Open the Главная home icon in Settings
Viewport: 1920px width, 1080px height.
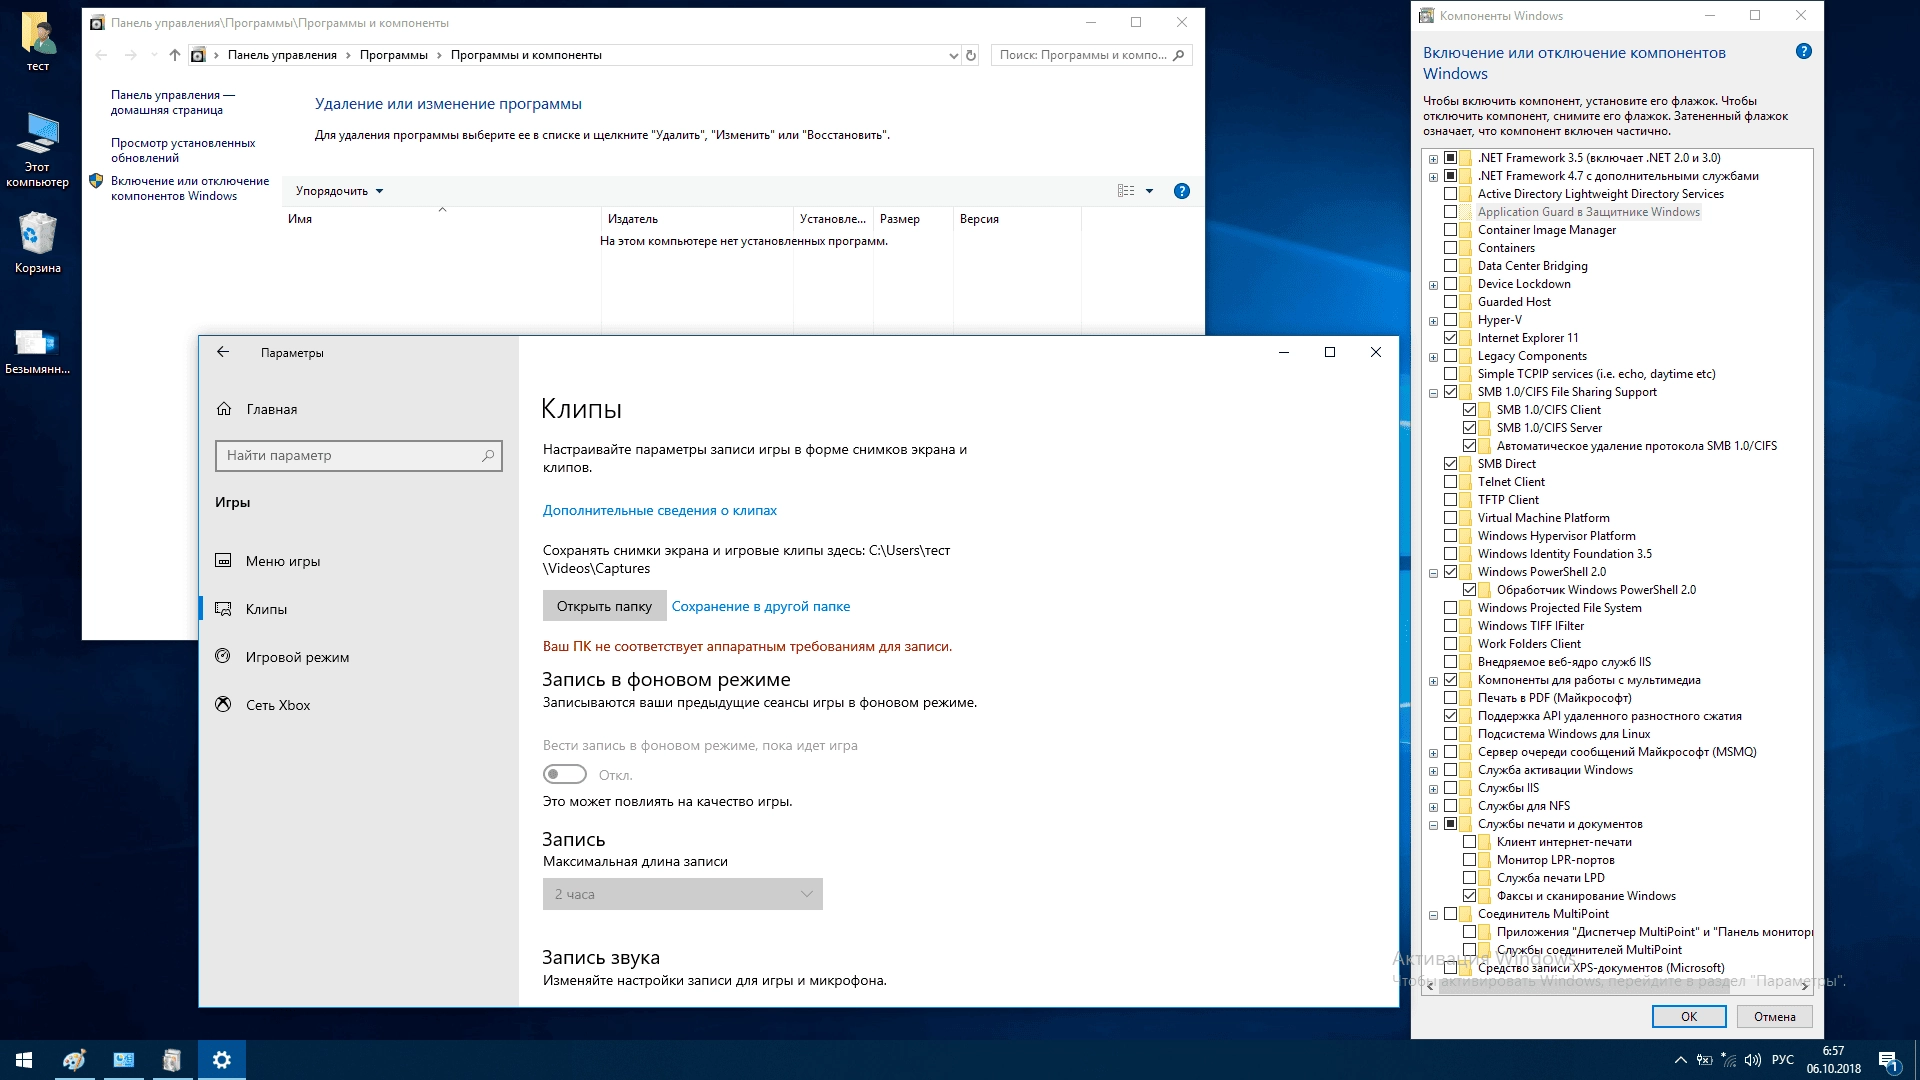point(224,409)
